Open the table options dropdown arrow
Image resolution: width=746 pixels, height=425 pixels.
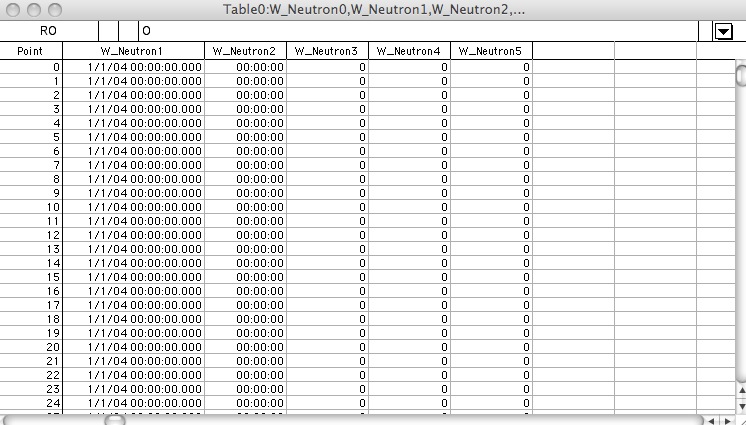(723, 31)
